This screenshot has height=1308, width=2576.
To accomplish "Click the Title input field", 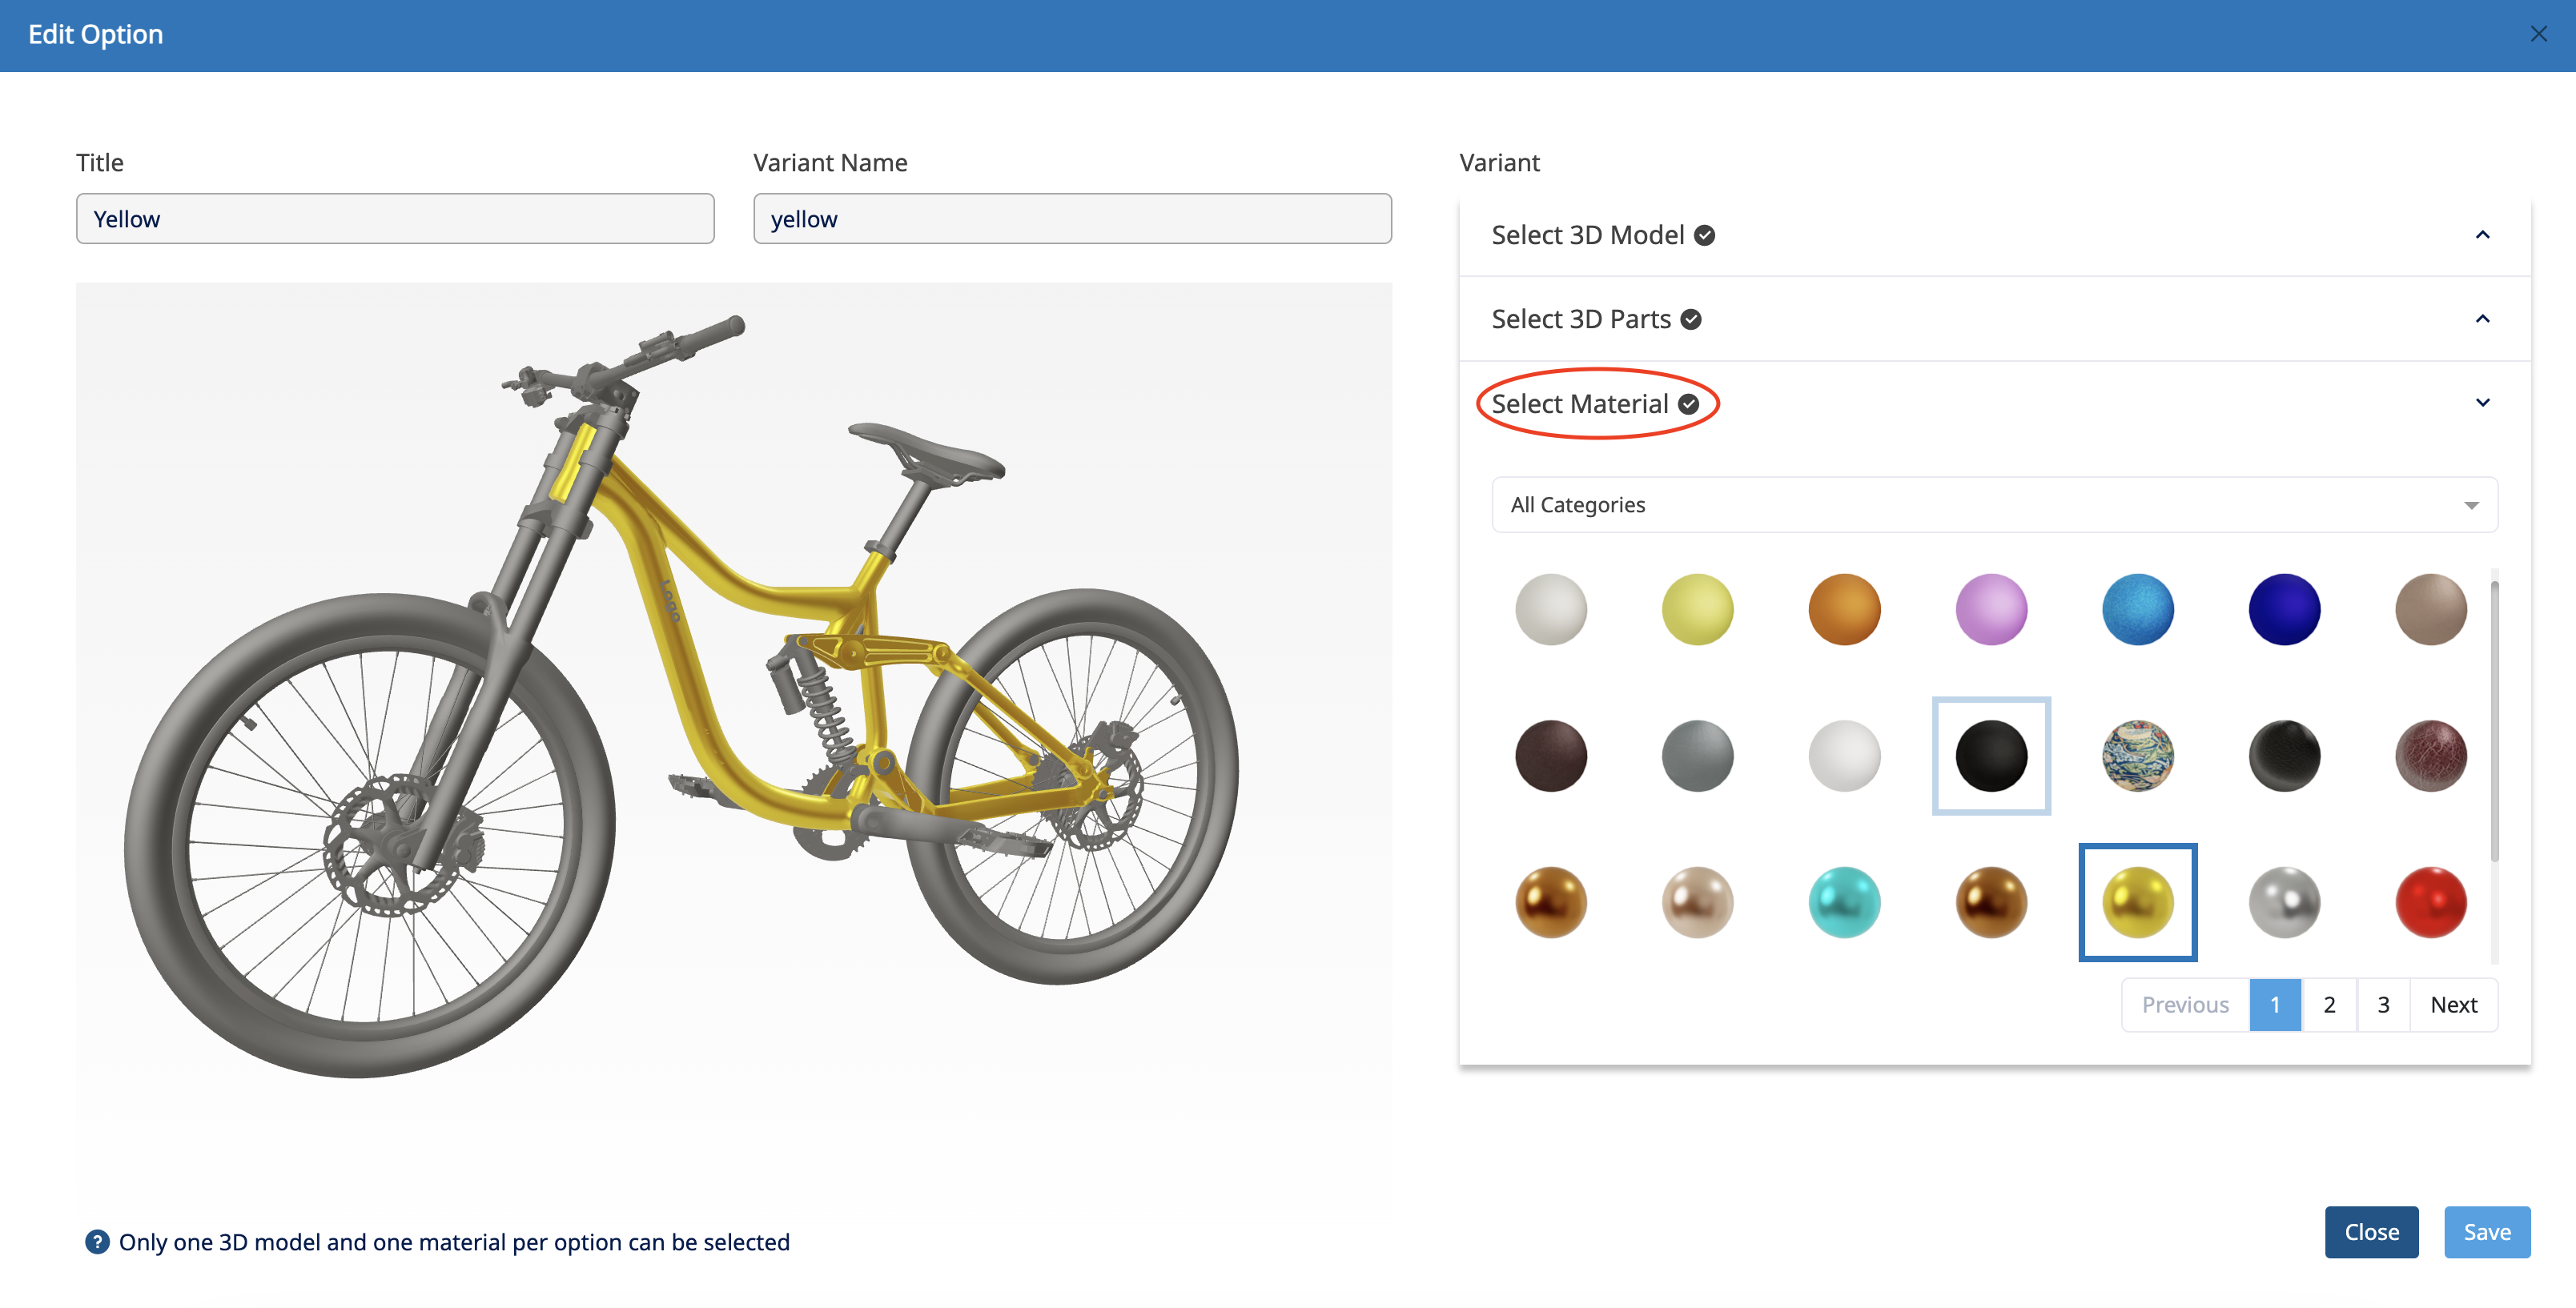I will coord(395,219).
